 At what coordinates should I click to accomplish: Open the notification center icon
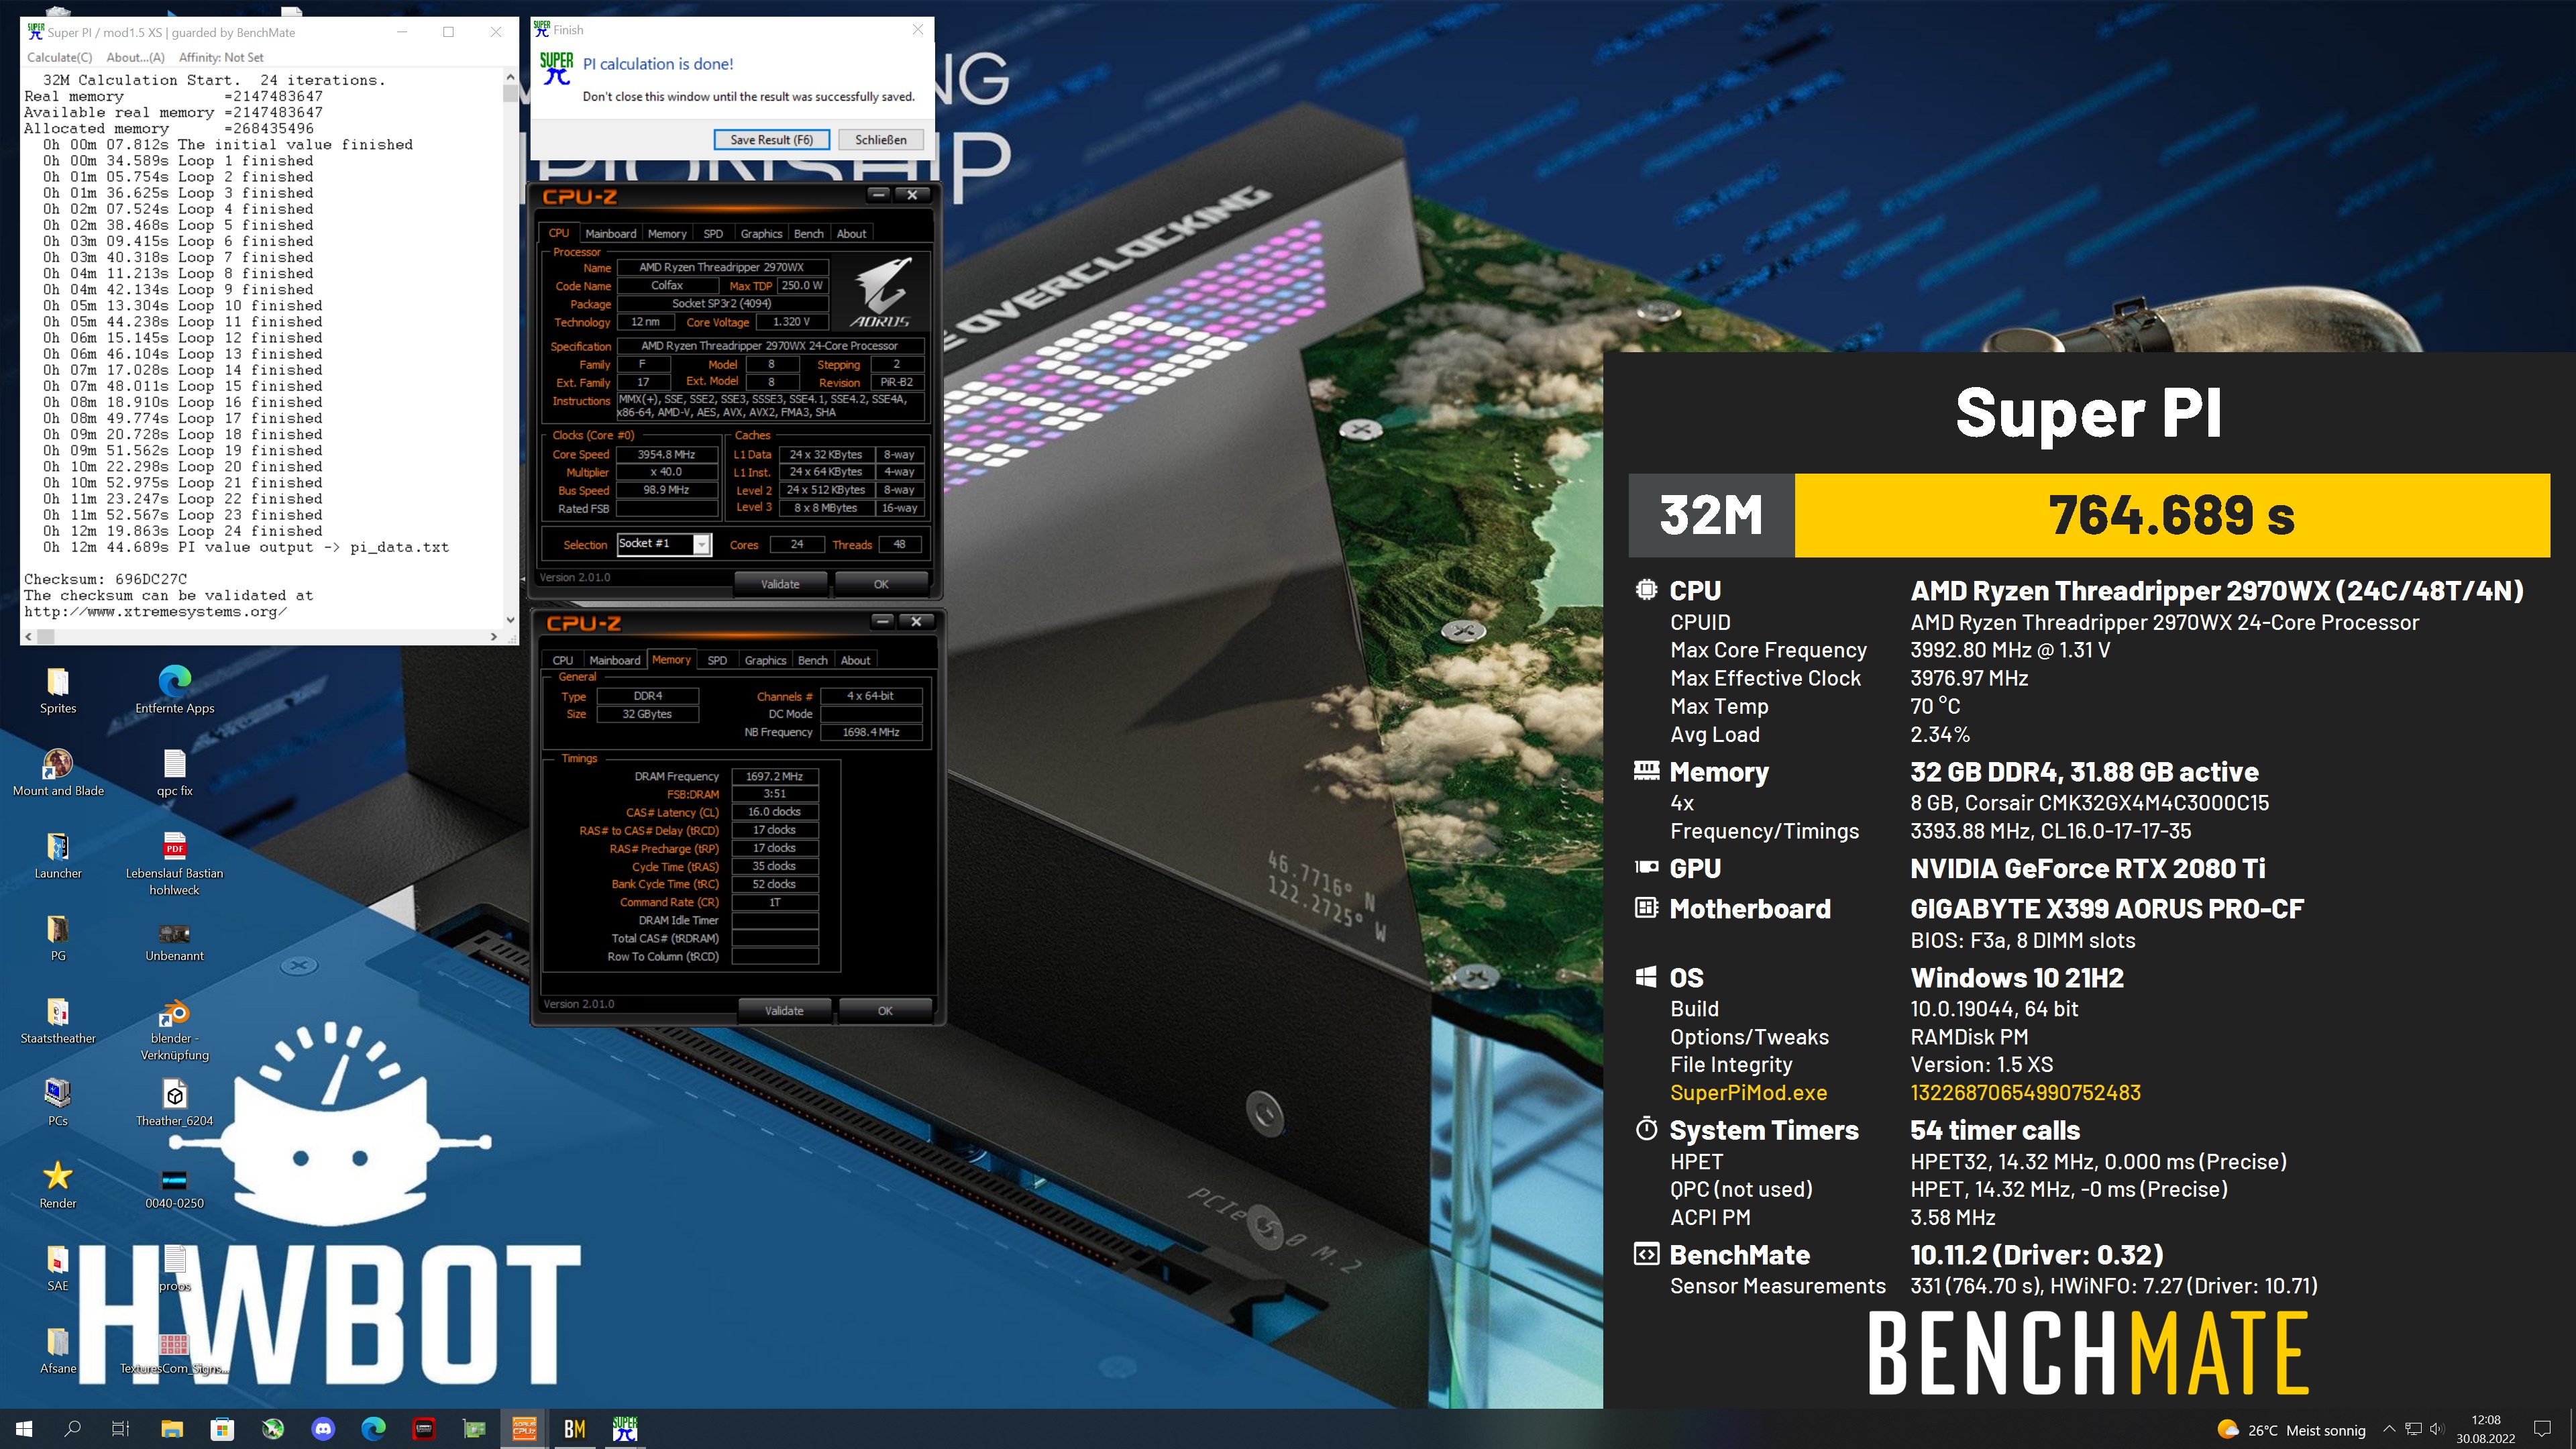(2543, 1429)
